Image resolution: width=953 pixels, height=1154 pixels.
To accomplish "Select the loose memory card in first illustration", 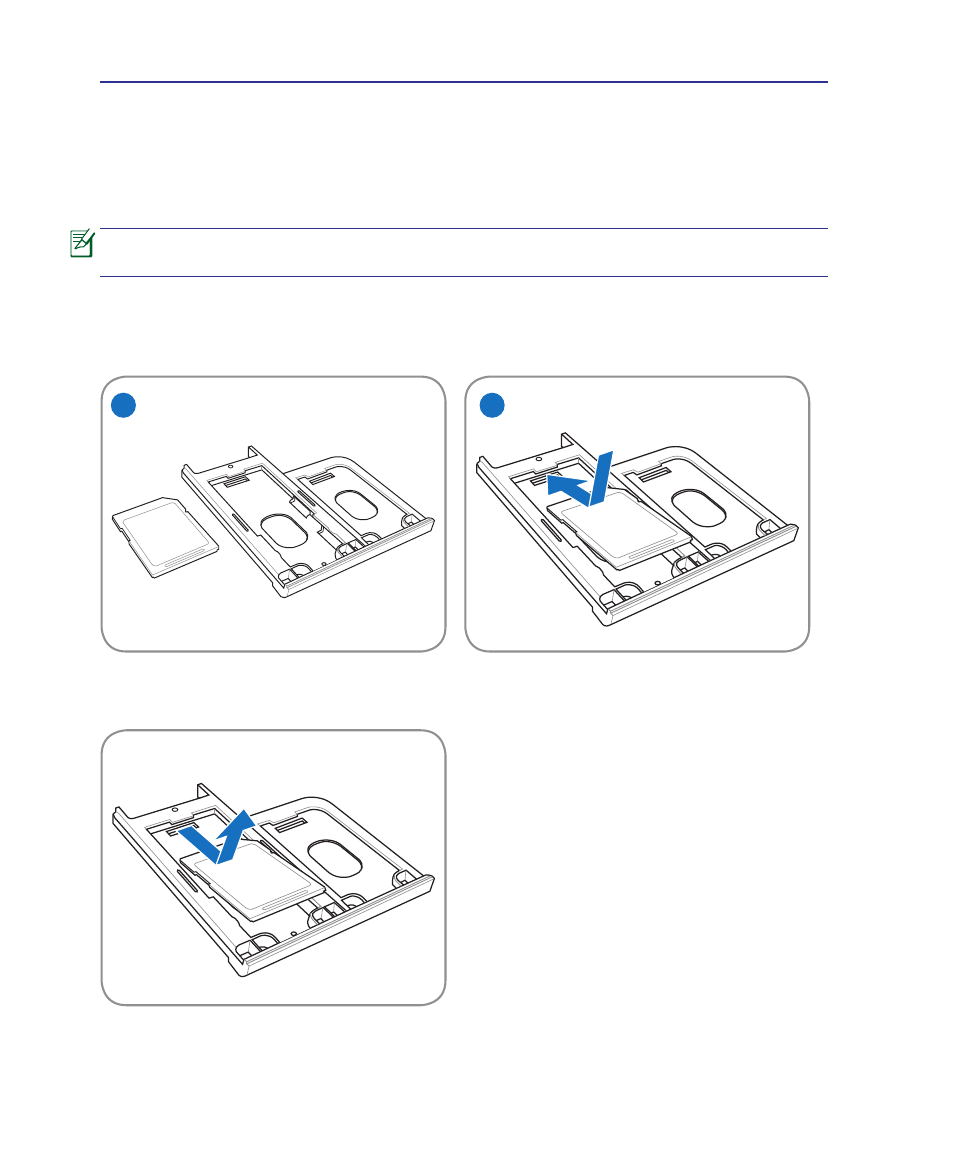I will pos(165,537).
